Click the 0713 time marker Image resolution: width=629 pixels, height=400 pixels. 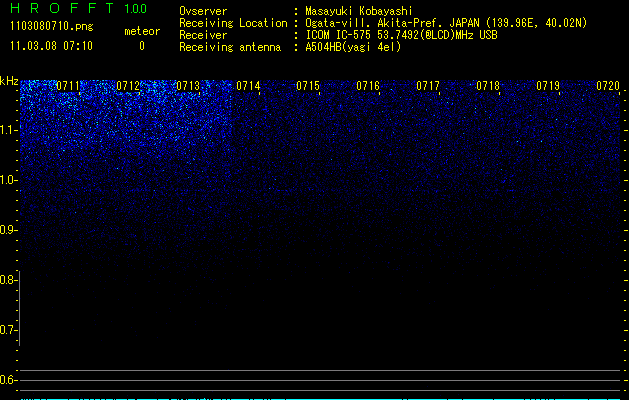pyautogui.click(x=188, y=86)
